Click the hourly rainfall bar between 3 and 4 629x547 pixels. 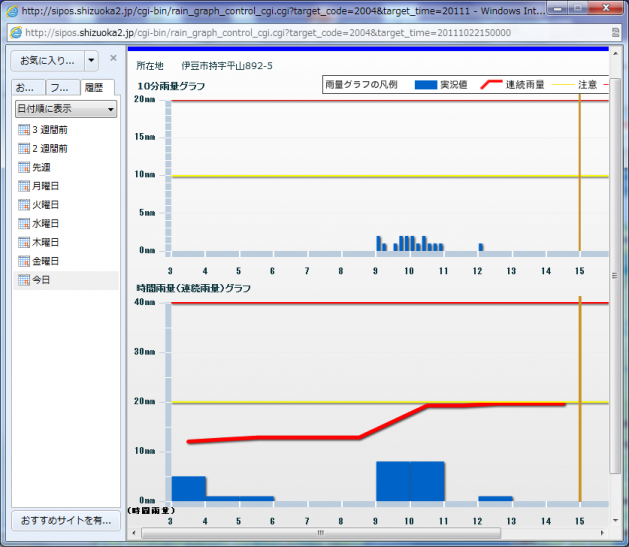[189, 489]
